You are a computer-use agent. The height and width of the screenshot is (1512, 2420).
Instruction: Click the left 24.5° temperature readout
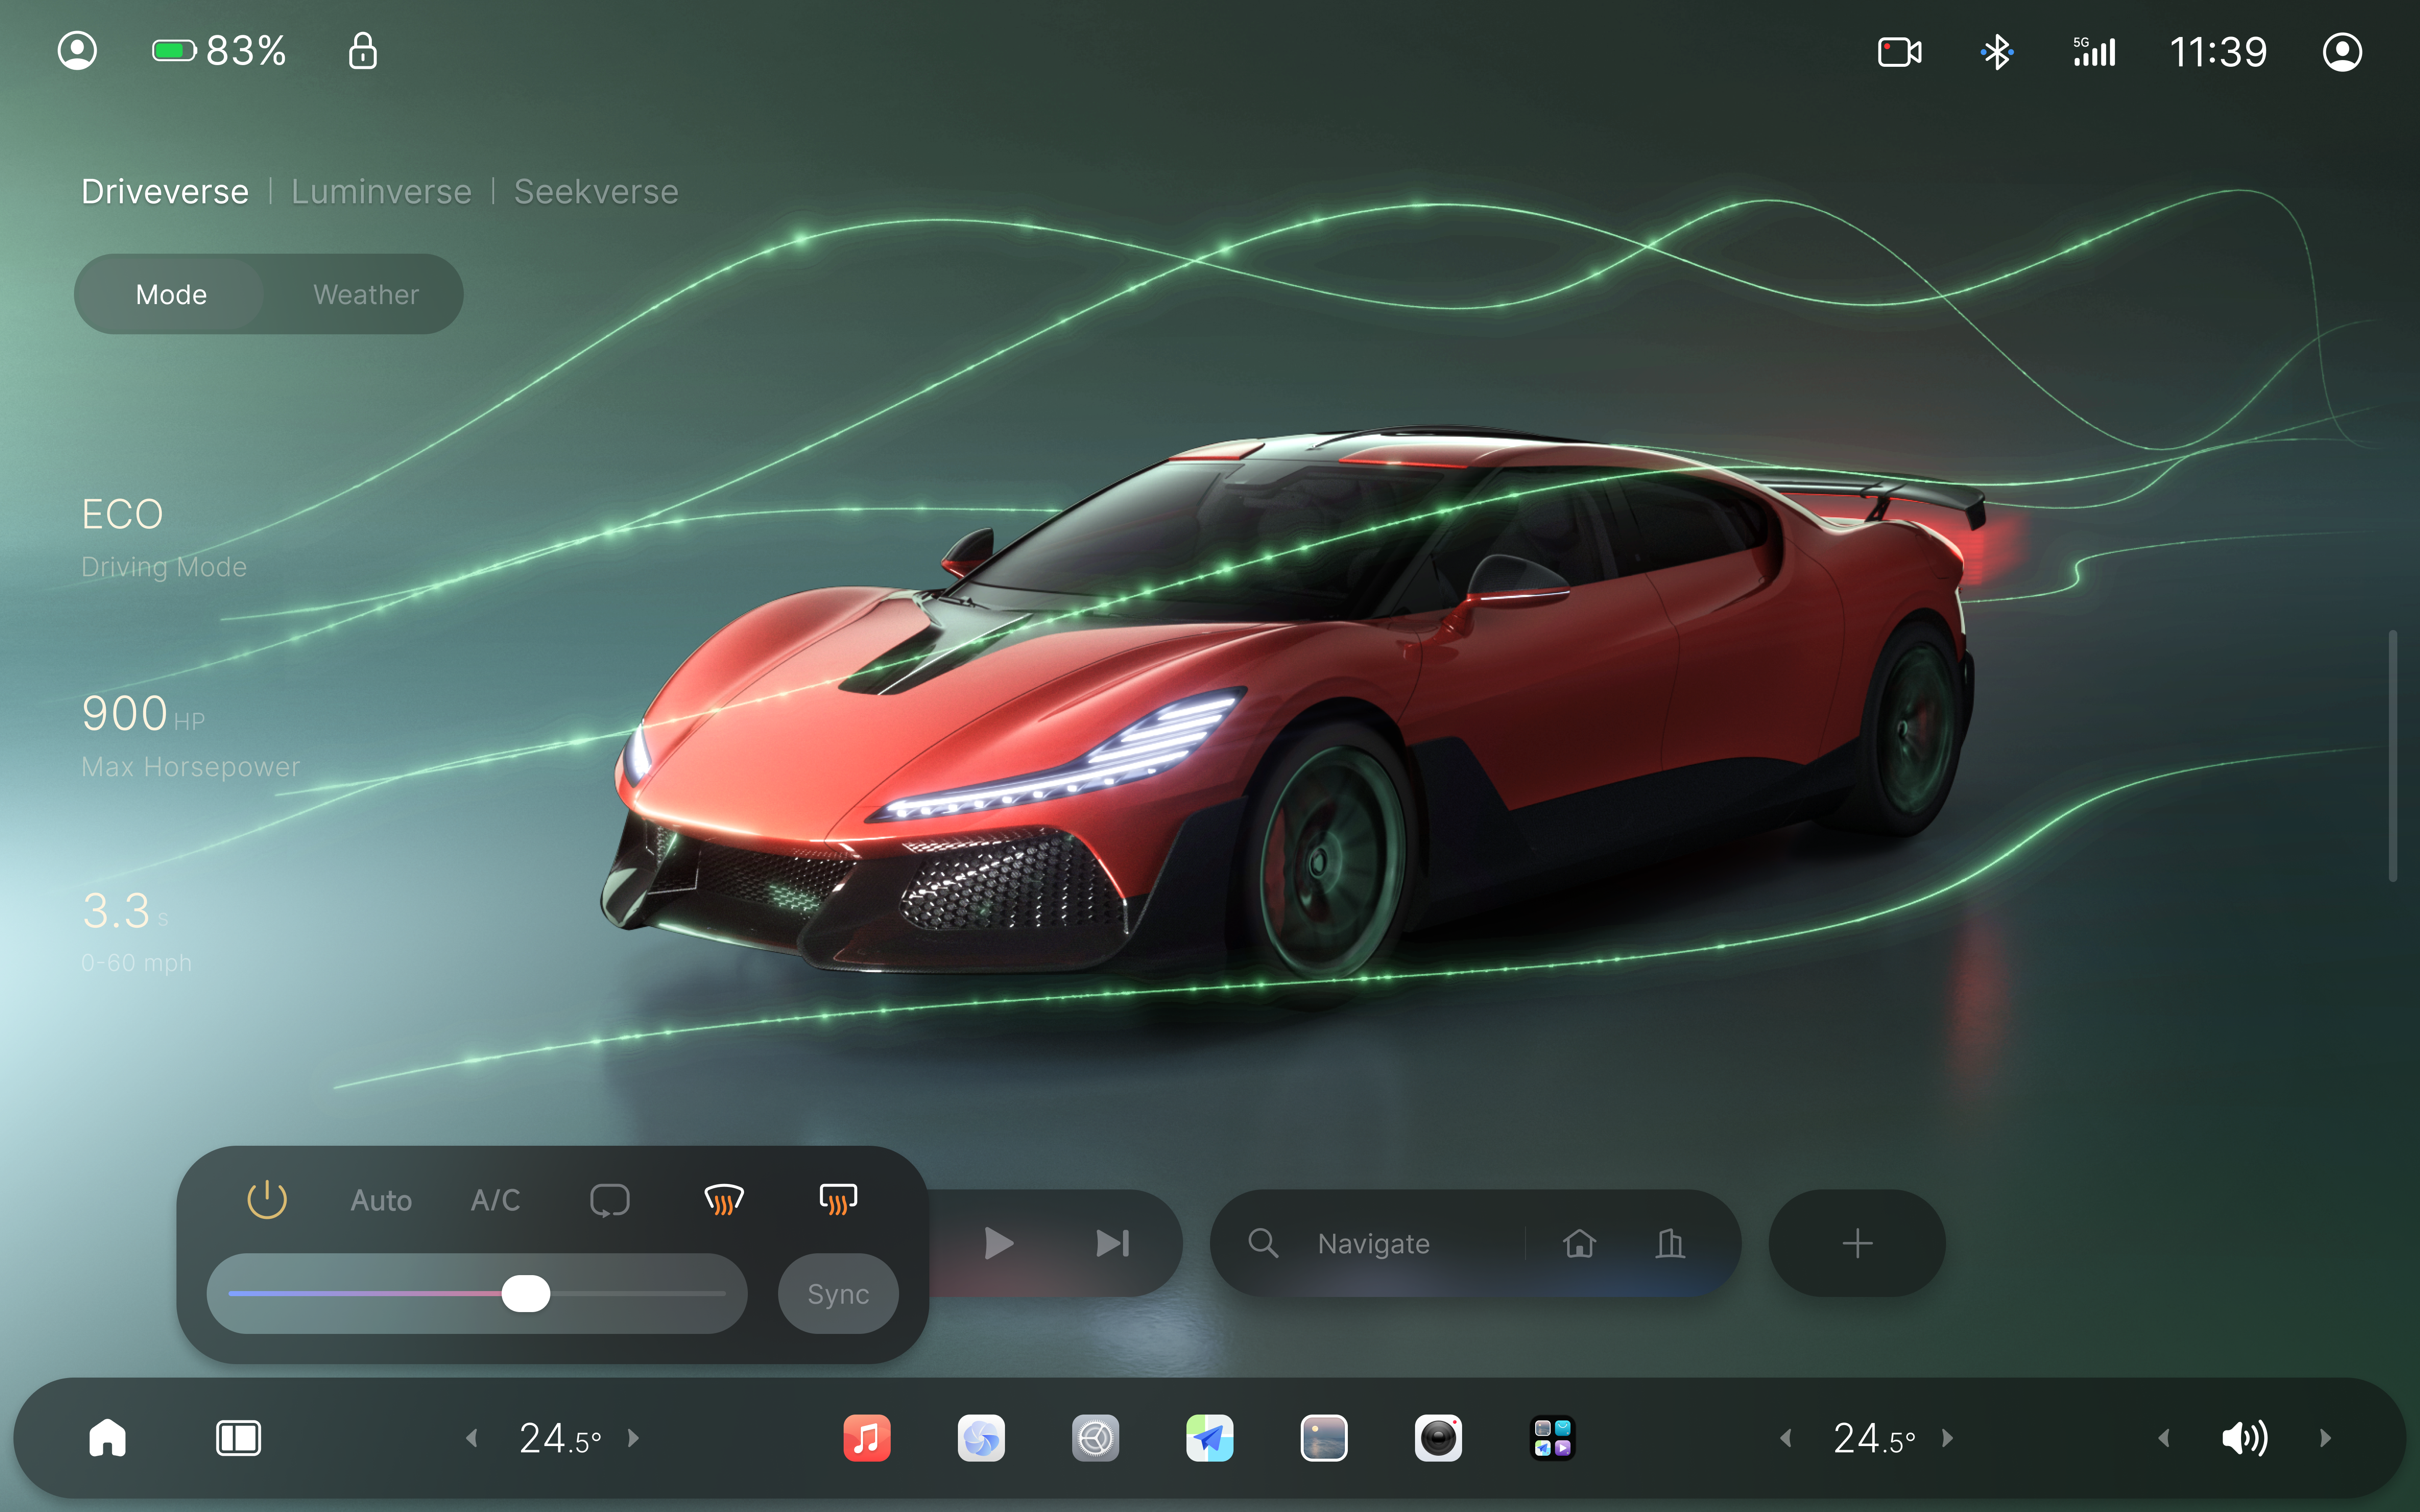(x=560, y=1439)
